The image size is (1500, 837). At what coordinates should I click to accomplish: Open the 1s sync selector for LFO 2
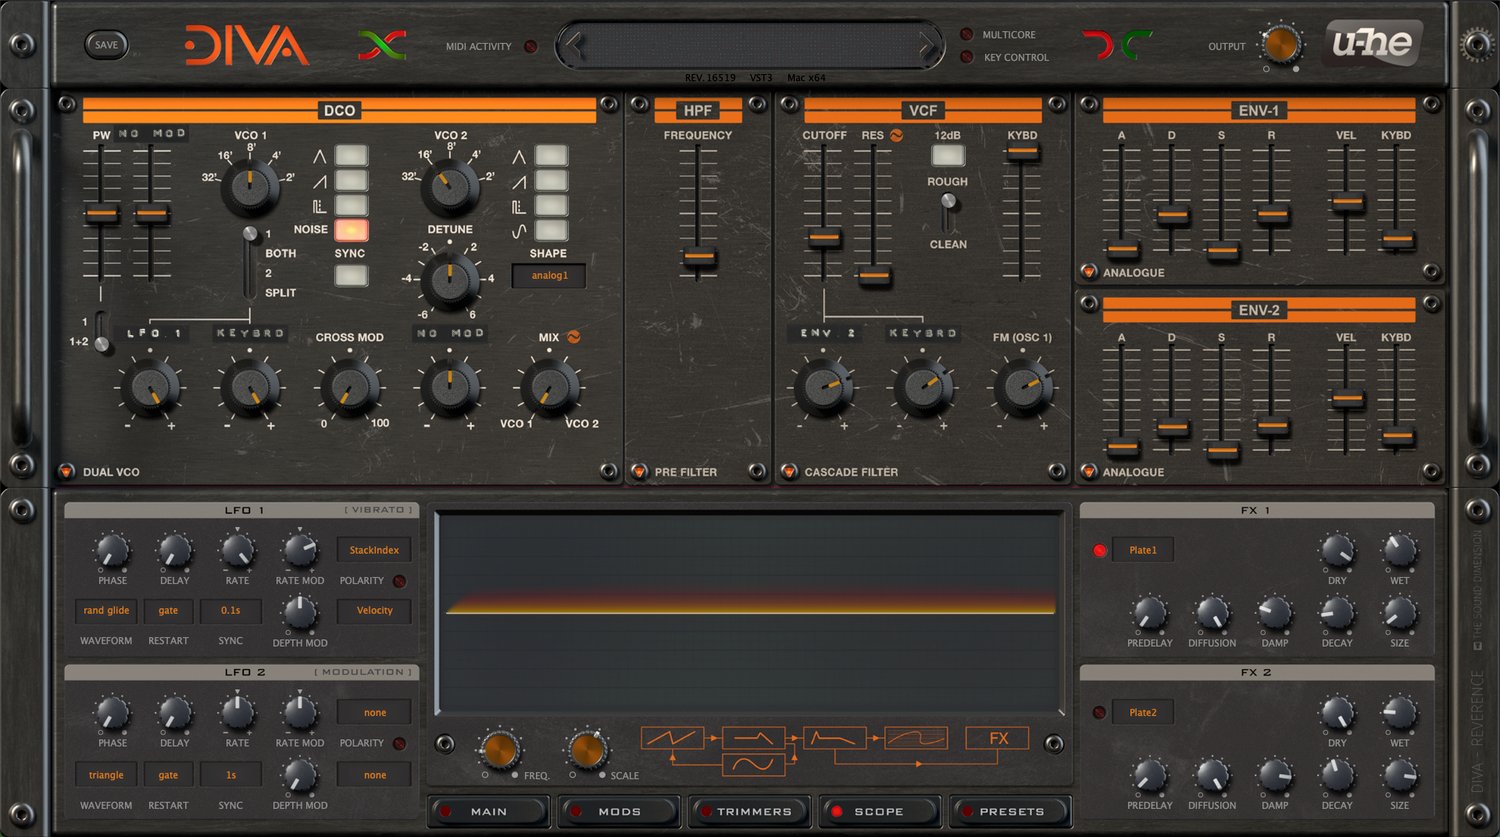[231, 775]
